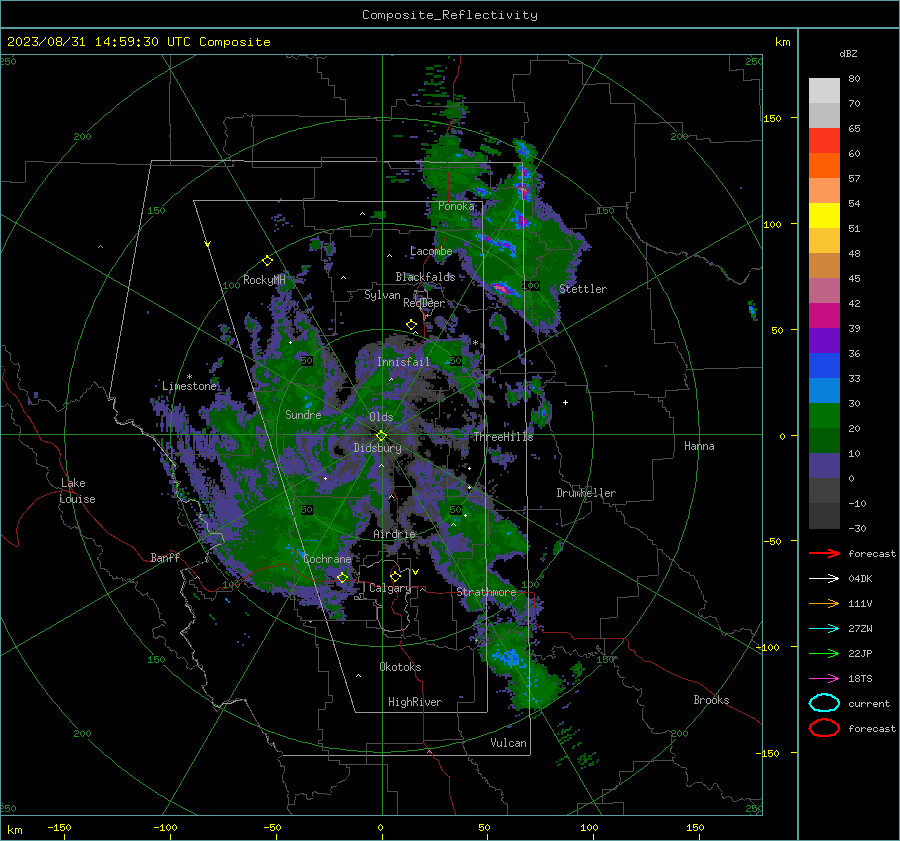Click the HighRiver town label

[415, 702]
